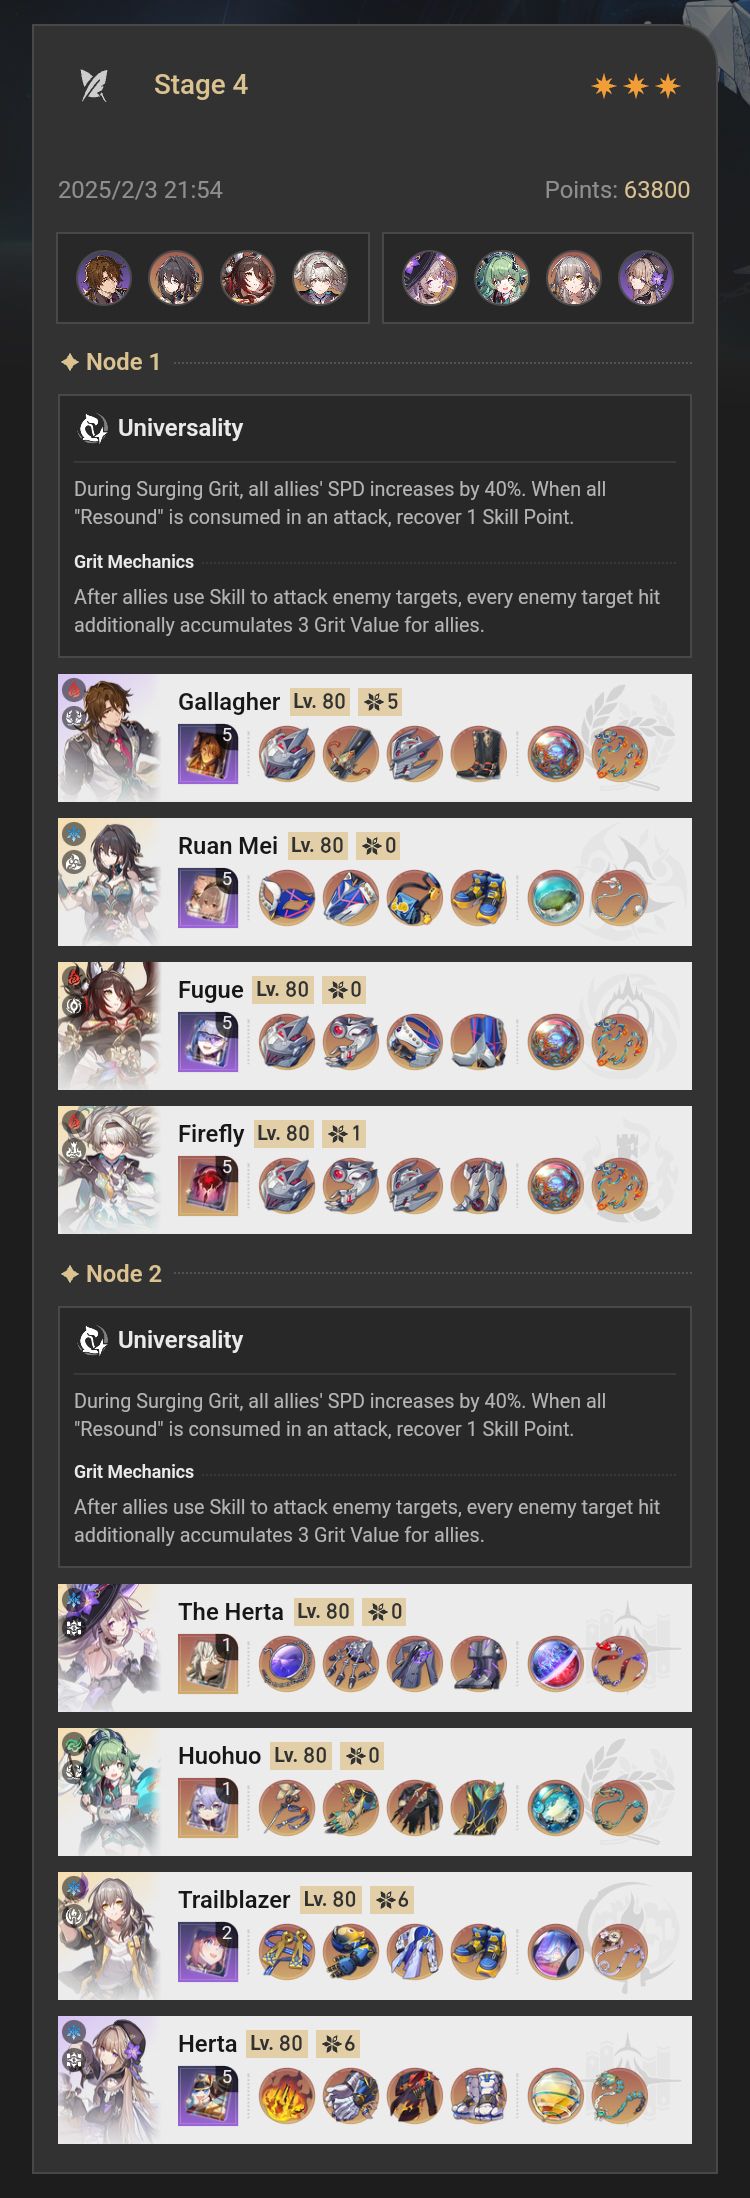Click Herta's fiery head relic icon
Screen dimensions: 750x2198
pos(287,2096)
